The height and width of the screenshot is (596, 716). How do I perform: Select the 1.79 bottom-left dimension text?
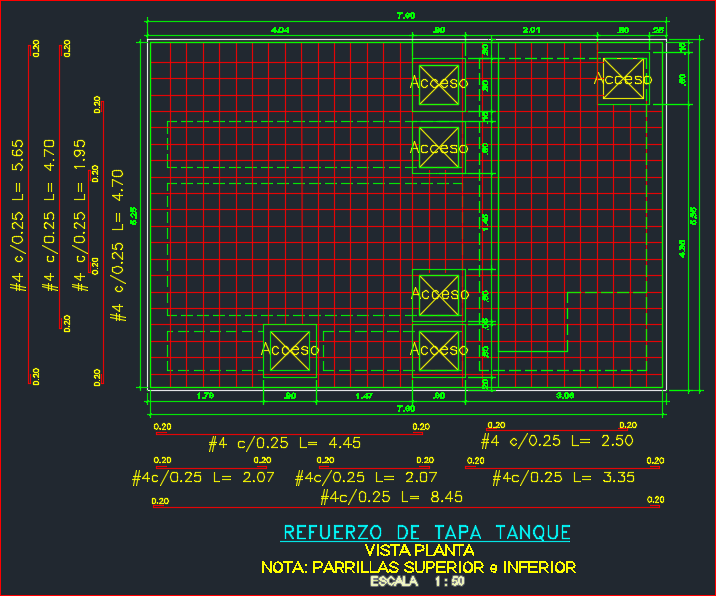click(205, 396)
